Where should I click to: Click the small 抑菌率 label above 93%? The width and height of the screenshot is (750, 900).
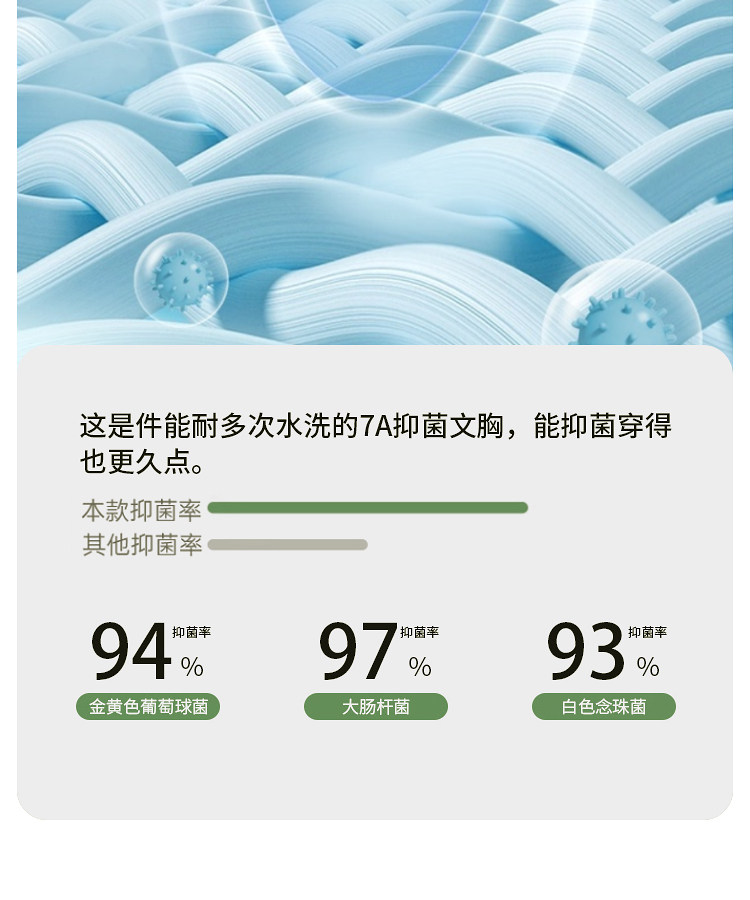click(x=648, y=632)
